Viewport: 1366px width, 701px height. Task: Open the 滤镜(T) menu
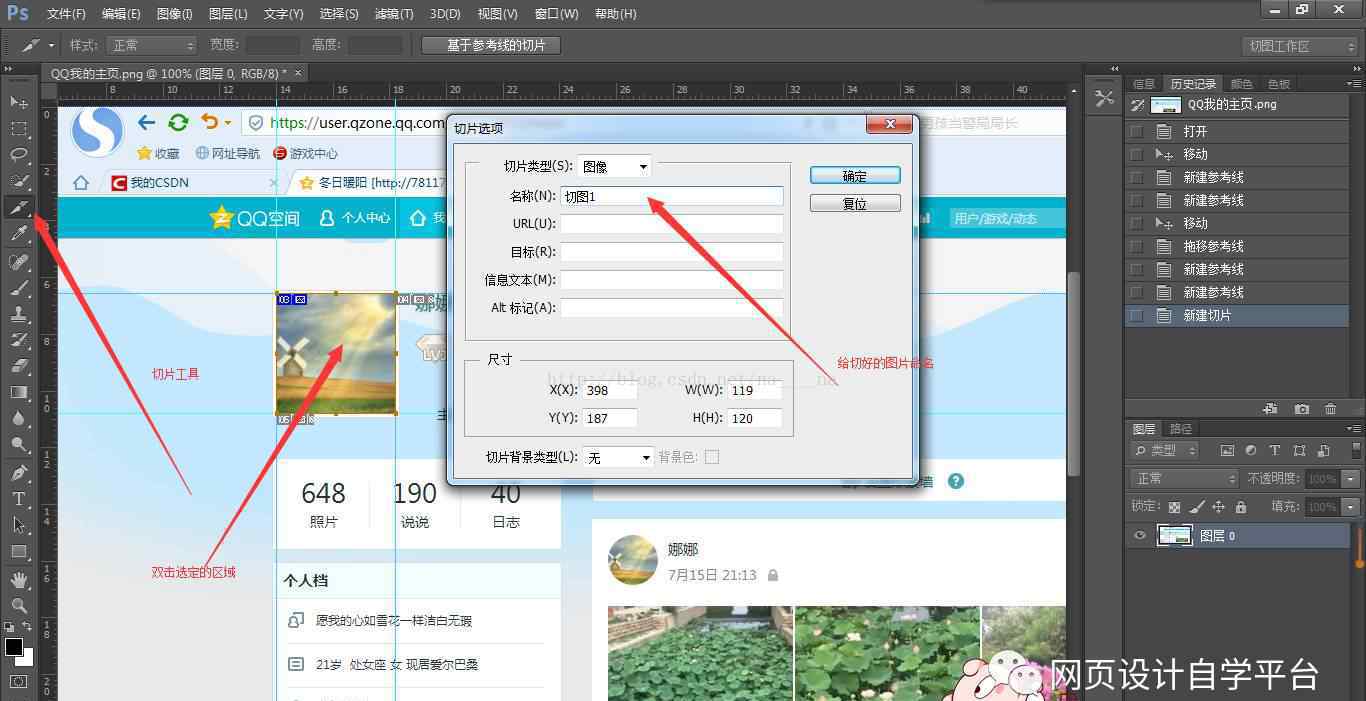tap(393, 14)
